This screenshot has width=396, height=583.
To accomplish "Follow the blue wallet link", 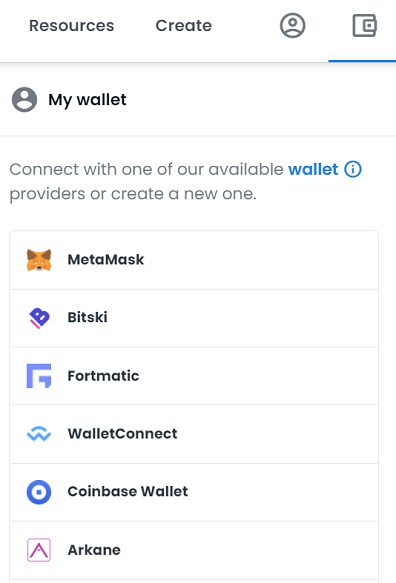I will (x=313, y=170).
